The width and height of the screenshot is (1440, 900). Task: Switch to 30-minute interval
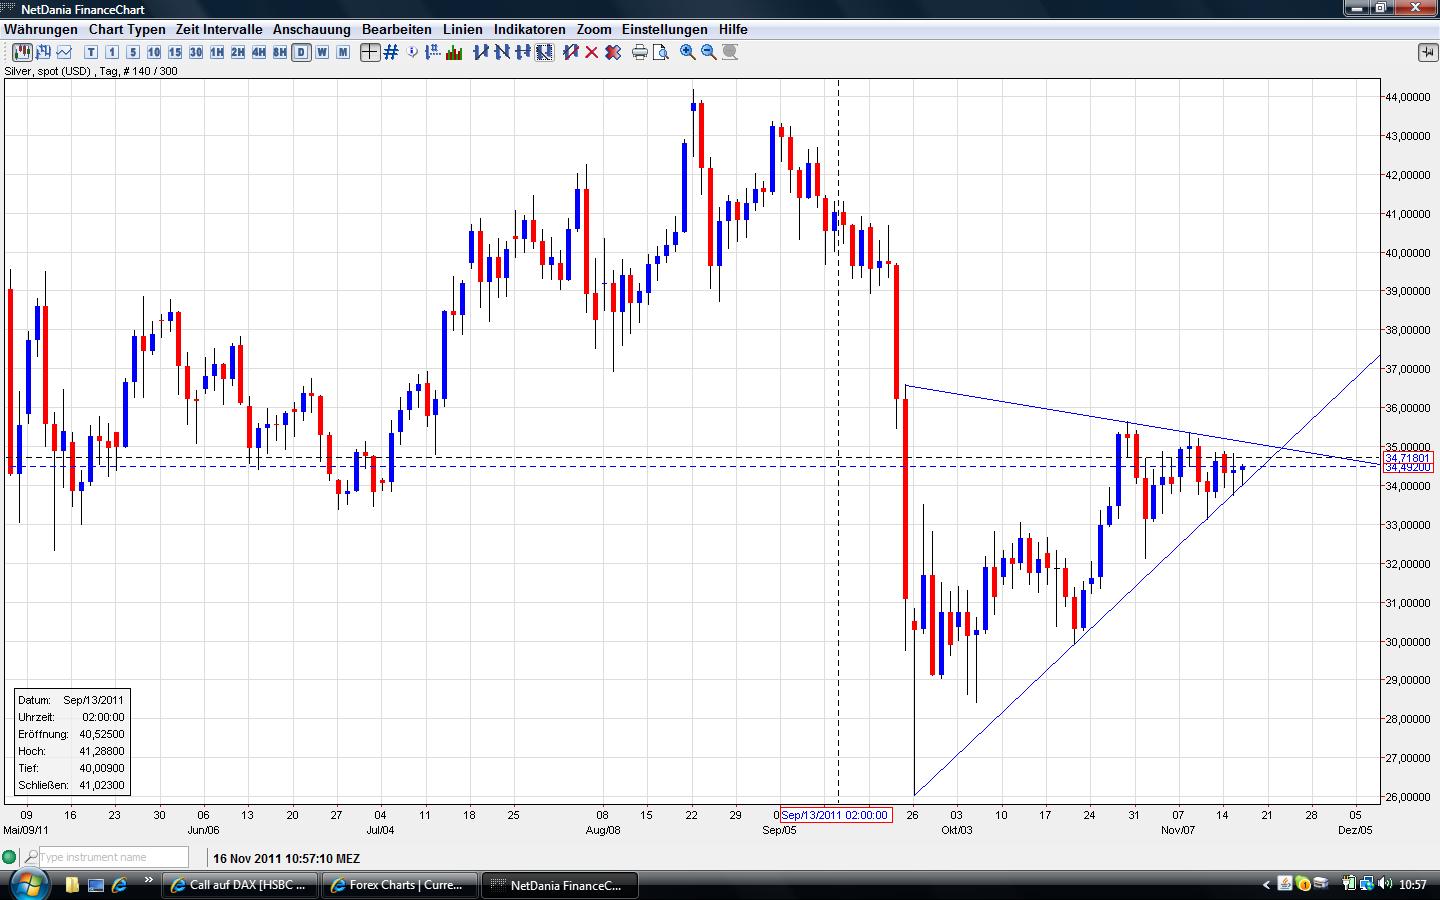196,52
